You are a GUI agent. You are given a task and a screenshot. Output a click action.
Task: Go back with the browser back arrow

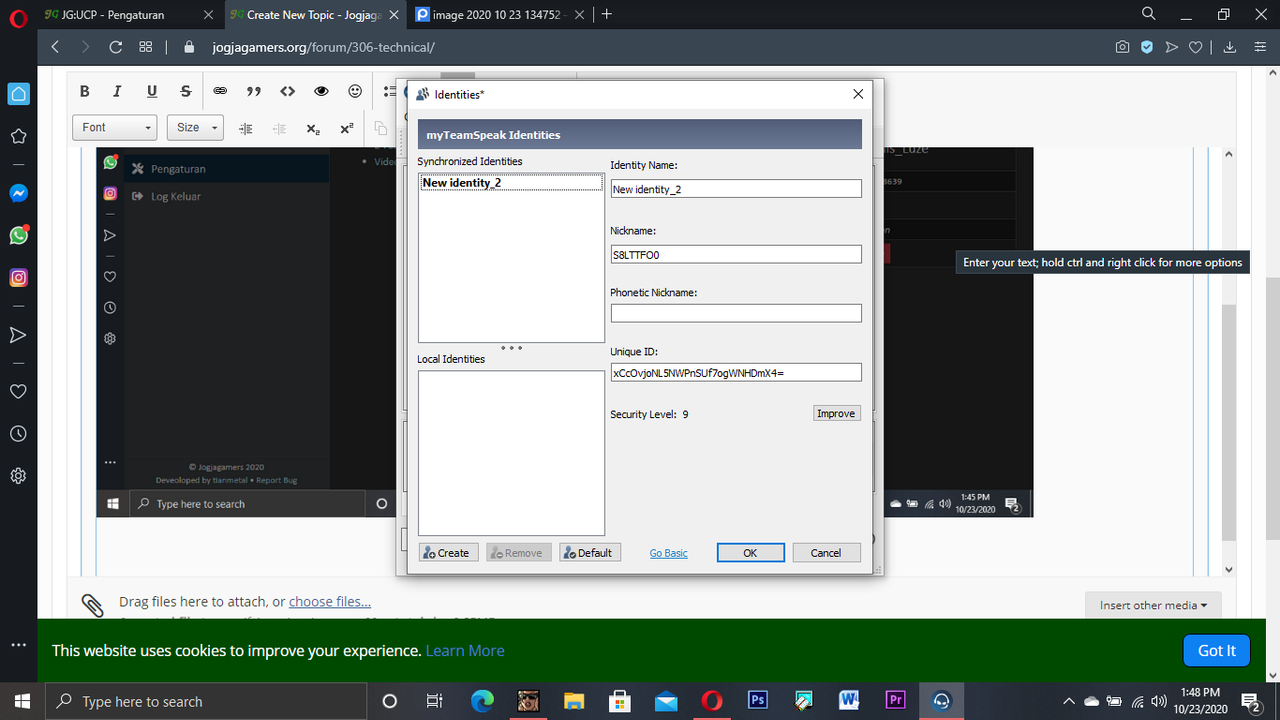click(x=55, y=47)
